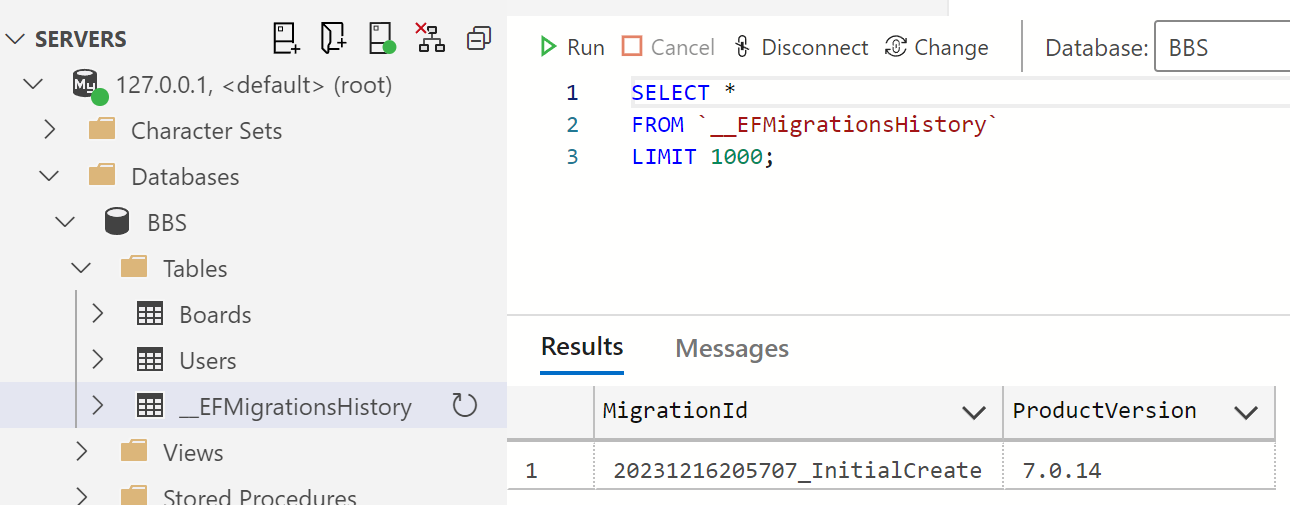This screenshot has height=505, width=1290.
Task: Expand the __EFMigrationsHistory table node
Action: pyautogui.click(x=98, y=406)
